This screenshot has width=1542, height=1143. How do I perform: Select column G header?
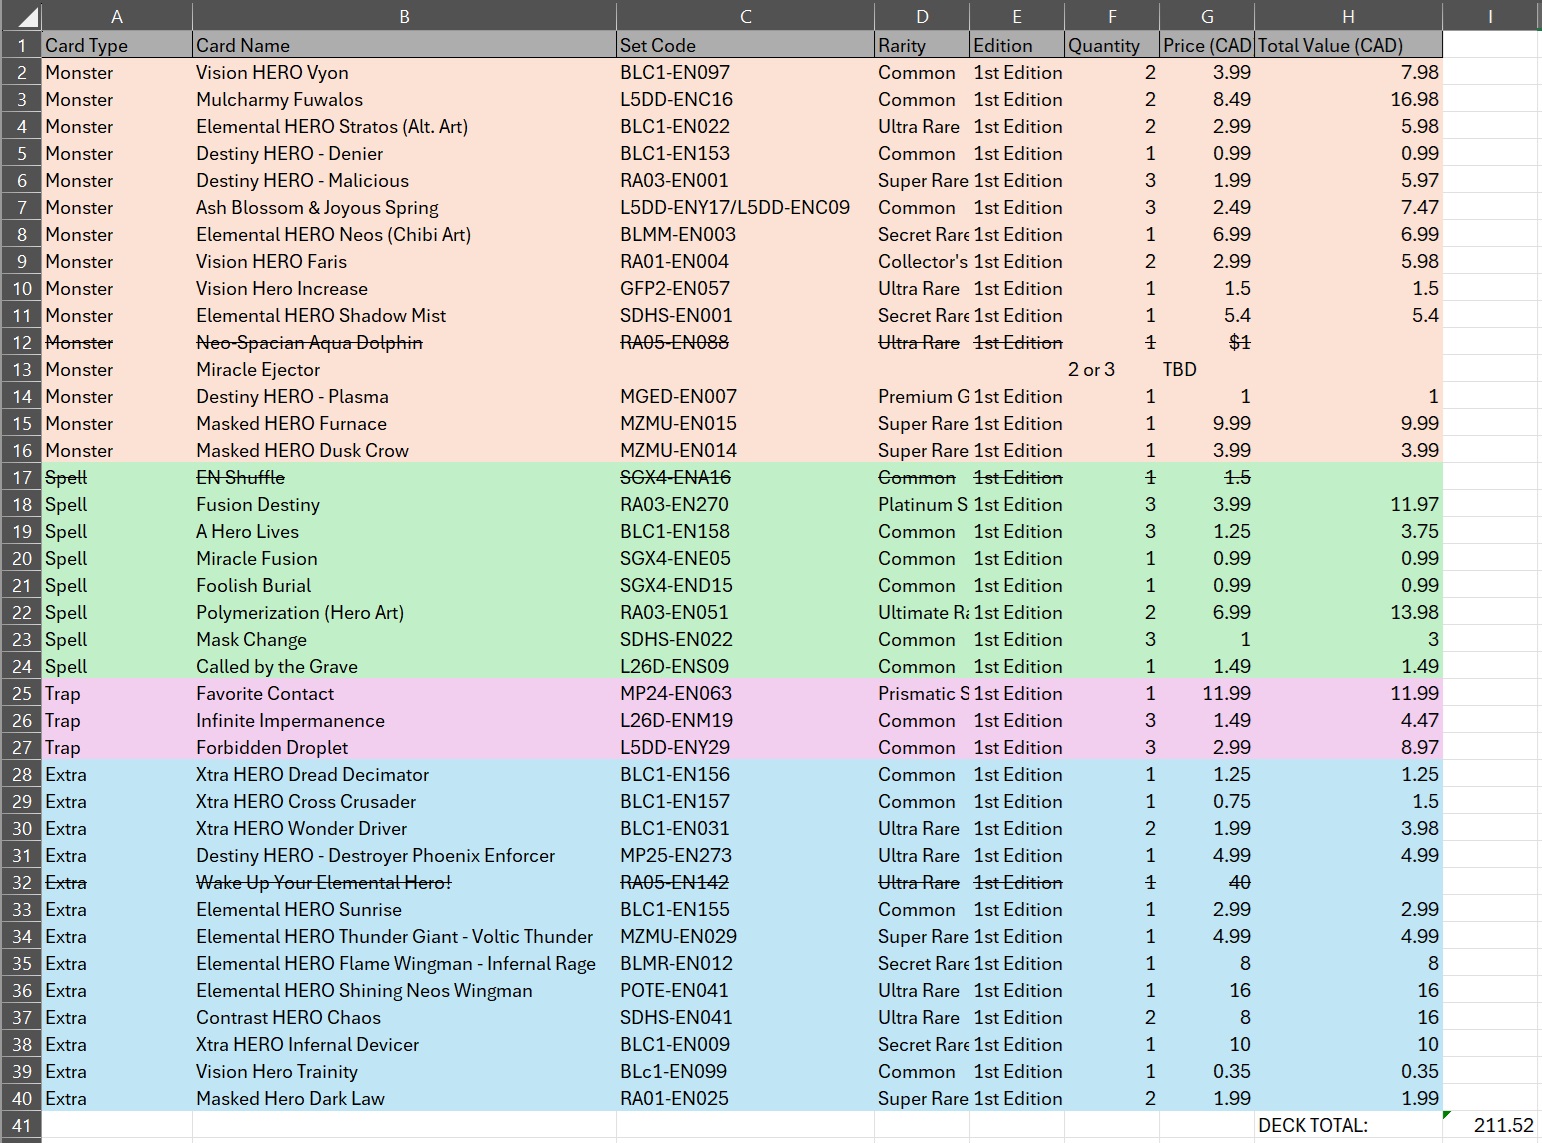1207,16
